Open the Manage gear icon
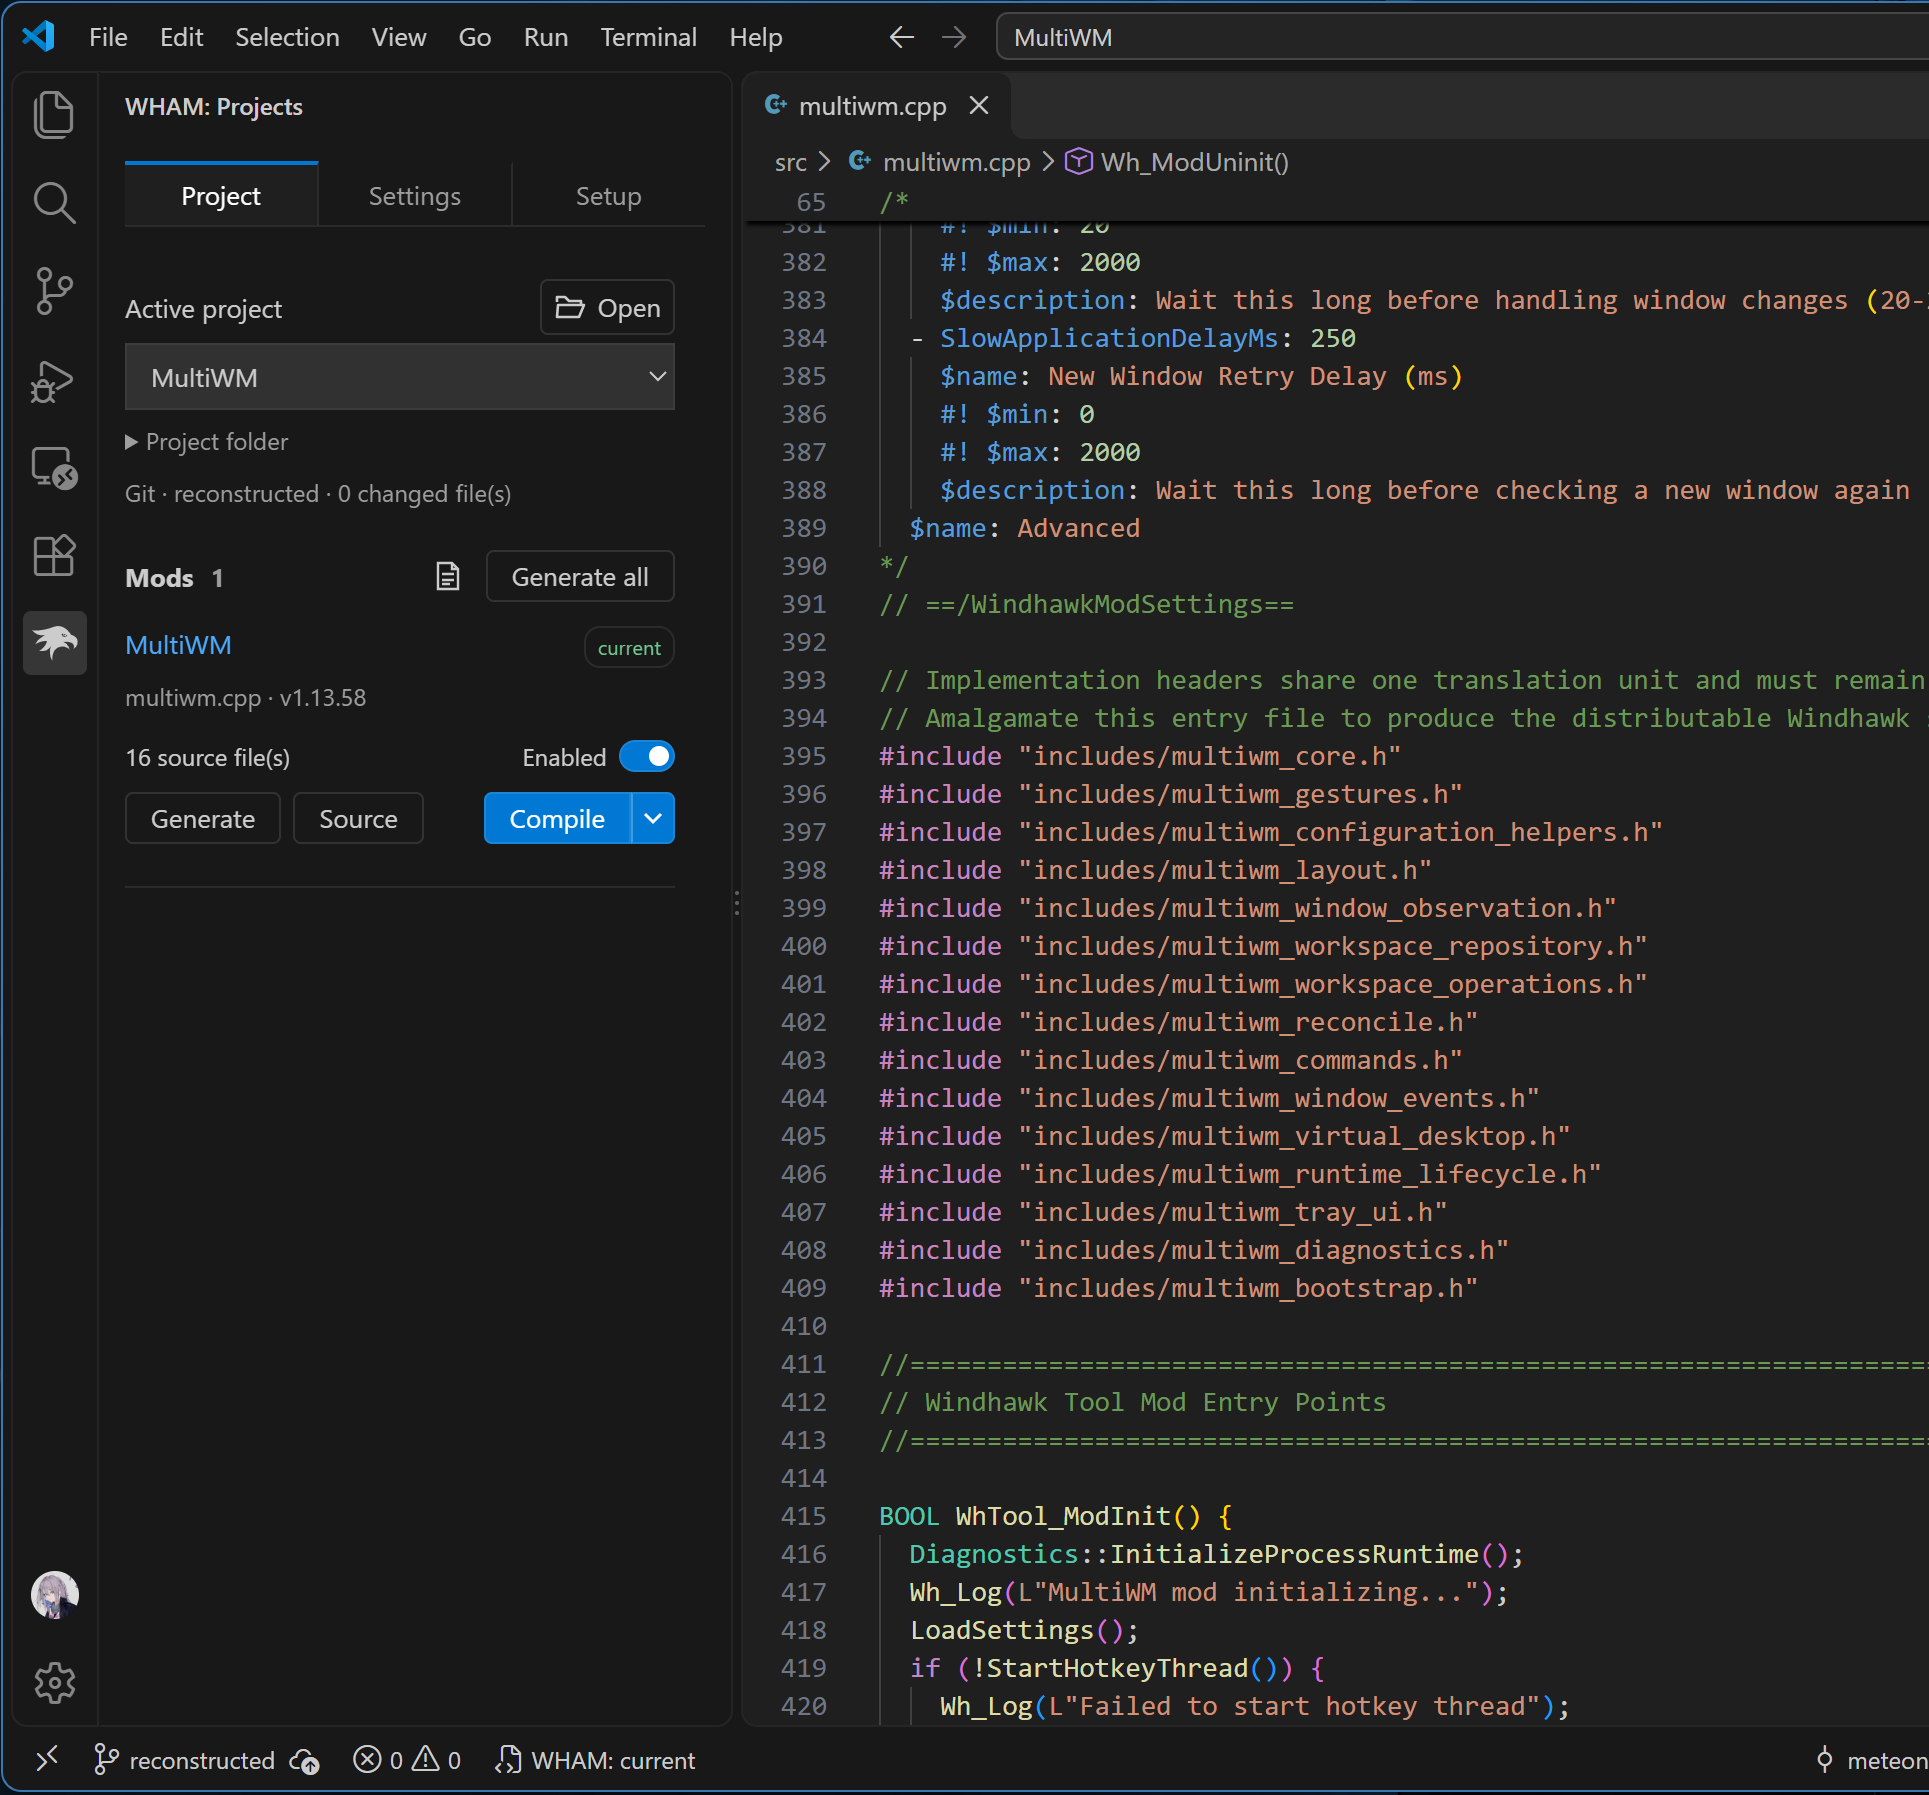1929x1795 pixels. (x=54, y=1683)
